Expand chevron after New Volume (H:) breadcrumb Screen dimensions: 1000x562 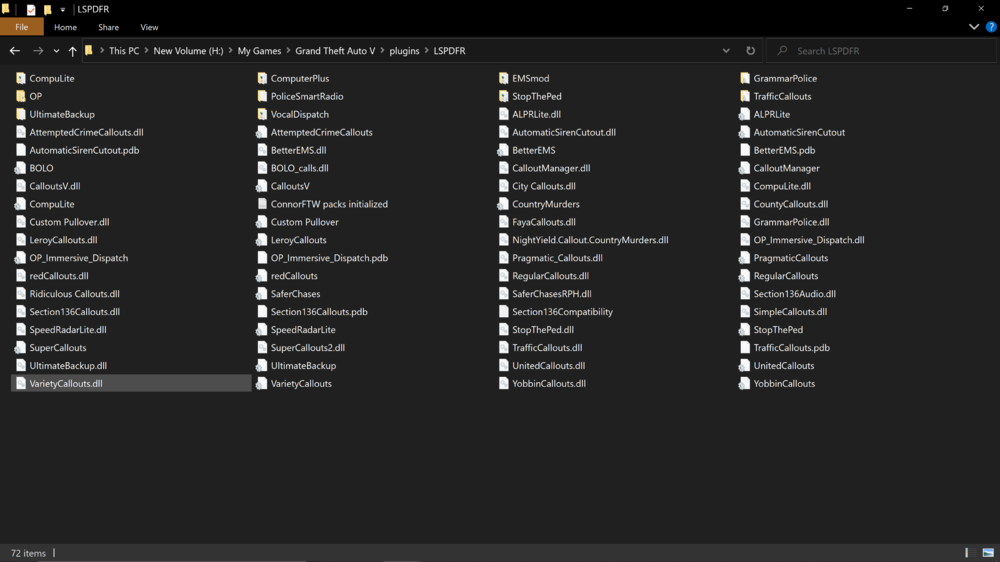click(231, 51)
